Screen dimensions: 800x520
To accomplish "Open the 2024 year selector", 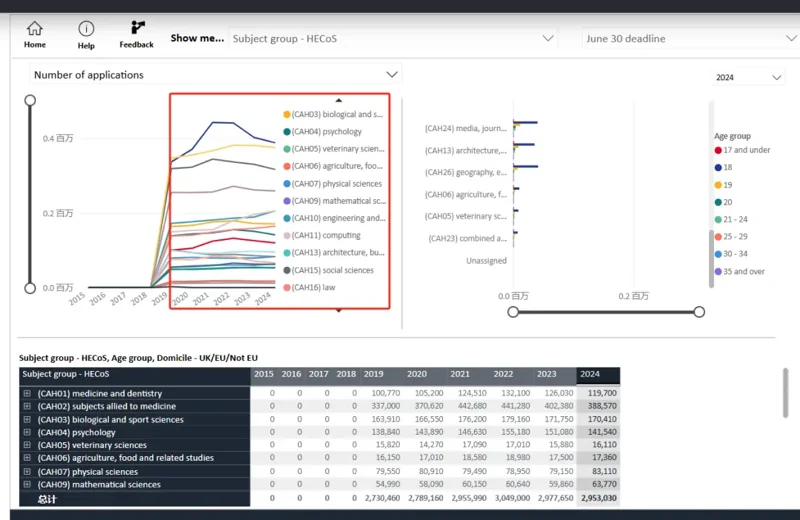I will (748, 78).
